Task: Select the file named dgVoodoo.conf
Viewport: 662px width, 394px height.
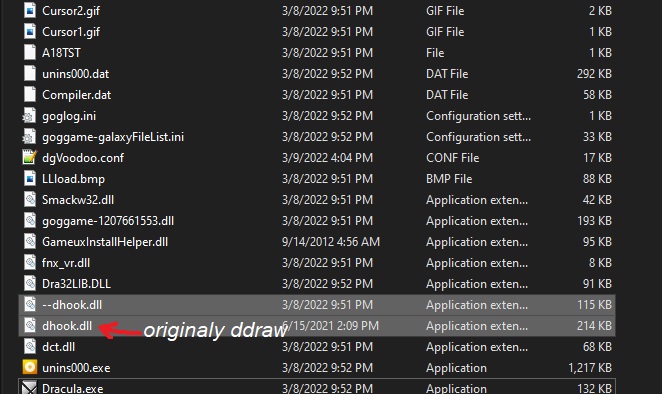Action: coord(83,158)
